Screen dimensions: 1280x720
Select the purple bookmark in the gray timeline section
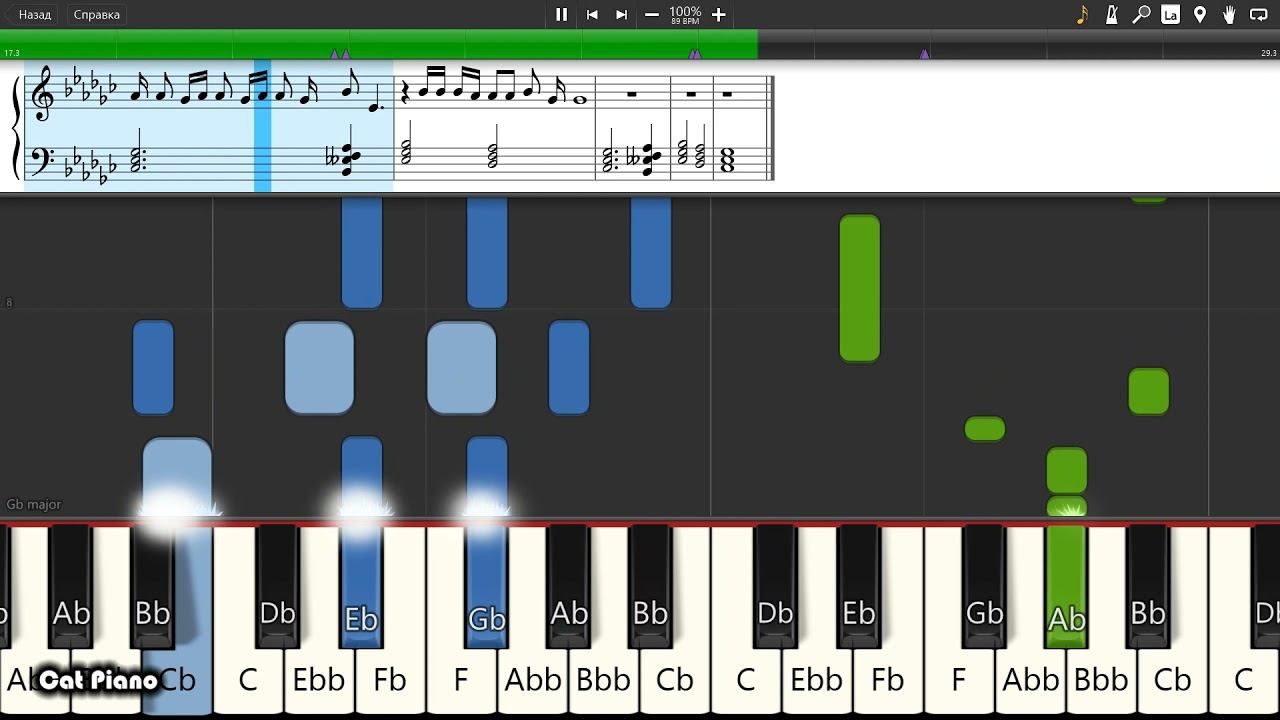click(x=924, y=54)
